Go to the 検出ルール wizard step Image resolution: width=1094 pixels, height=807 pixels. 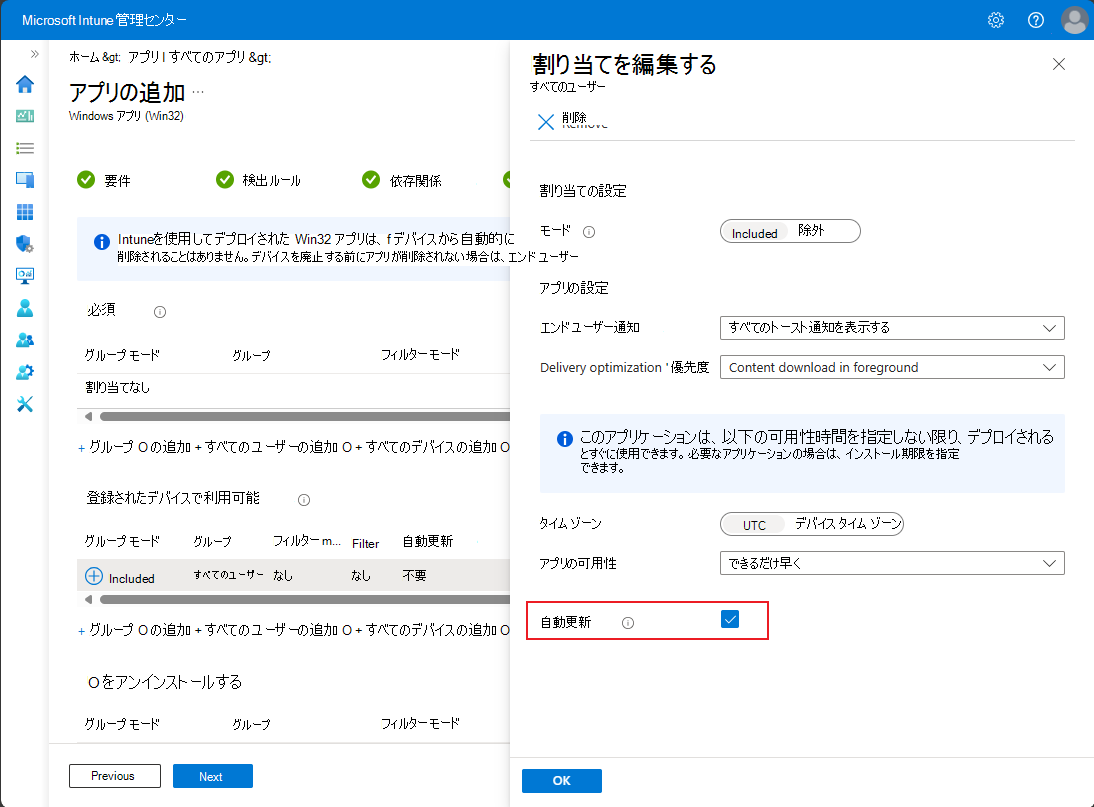click(x=259, y=180)
